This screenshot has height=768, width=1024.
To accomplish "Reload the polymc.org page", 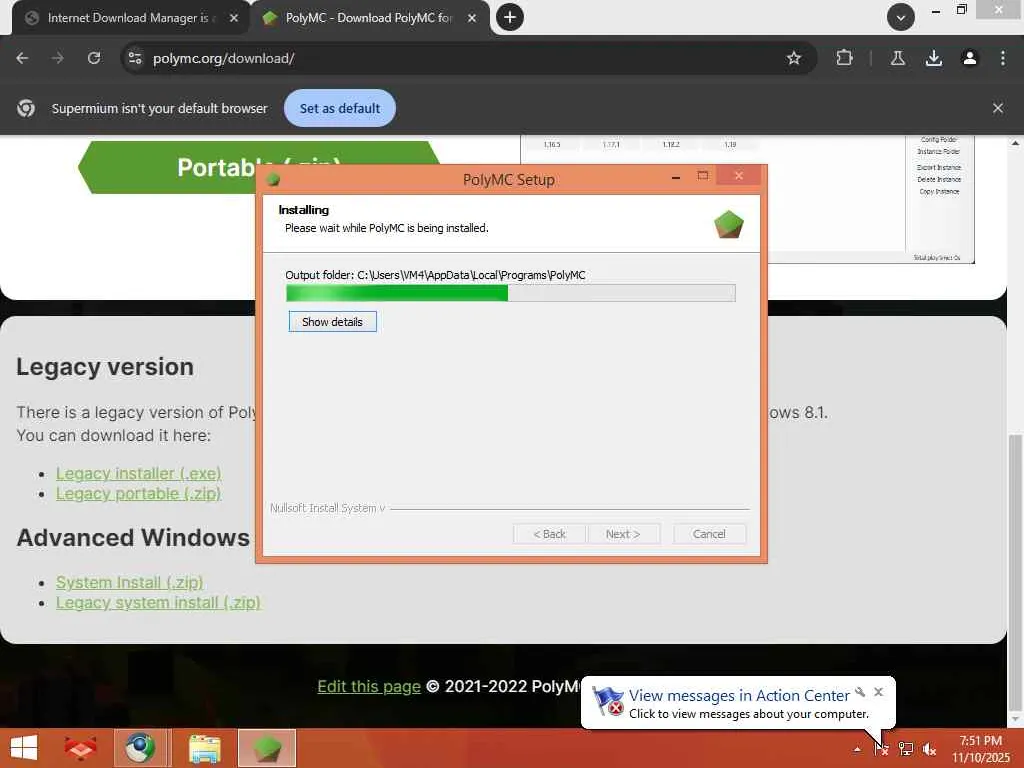I will 94,58.
